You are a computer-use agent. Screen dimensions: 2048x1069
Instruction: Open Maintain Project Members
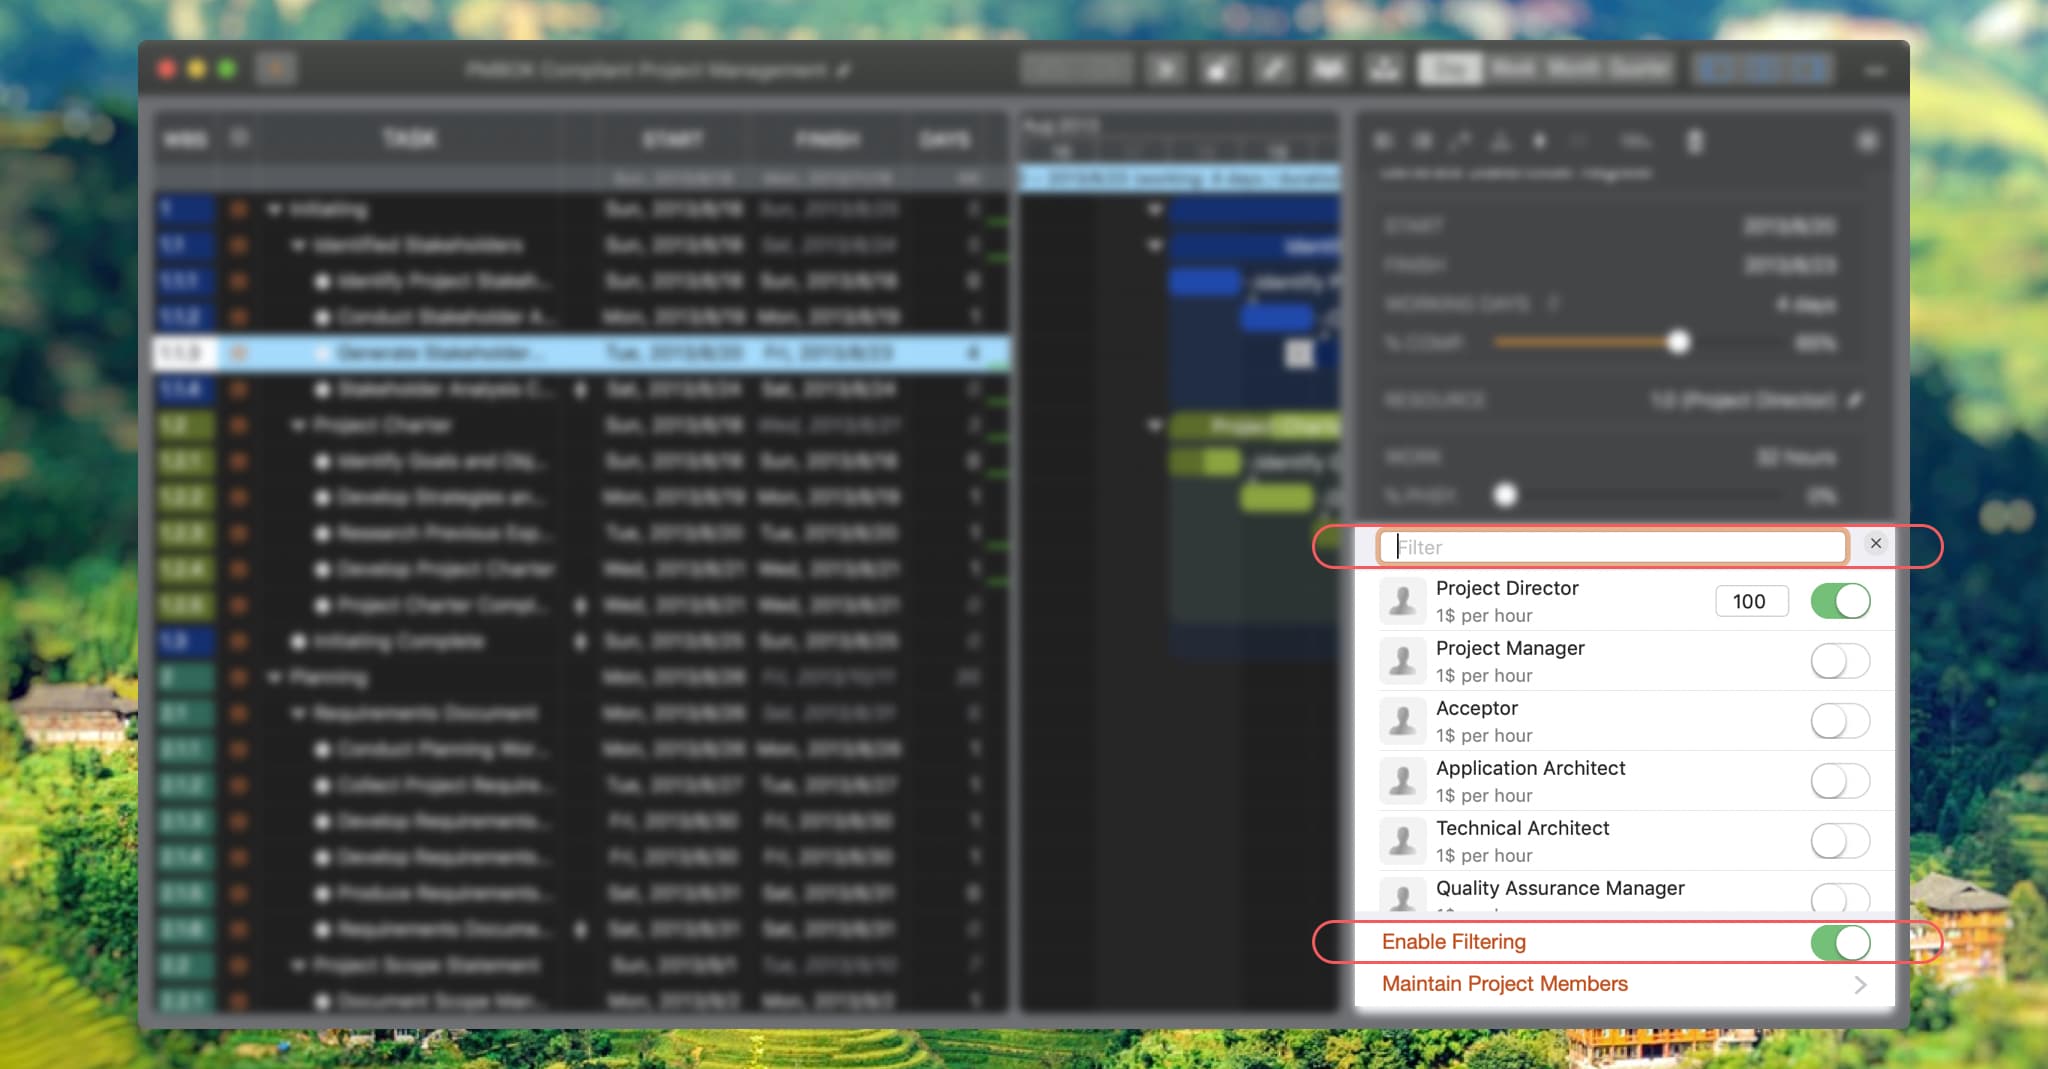click(x=1622, y=984)
